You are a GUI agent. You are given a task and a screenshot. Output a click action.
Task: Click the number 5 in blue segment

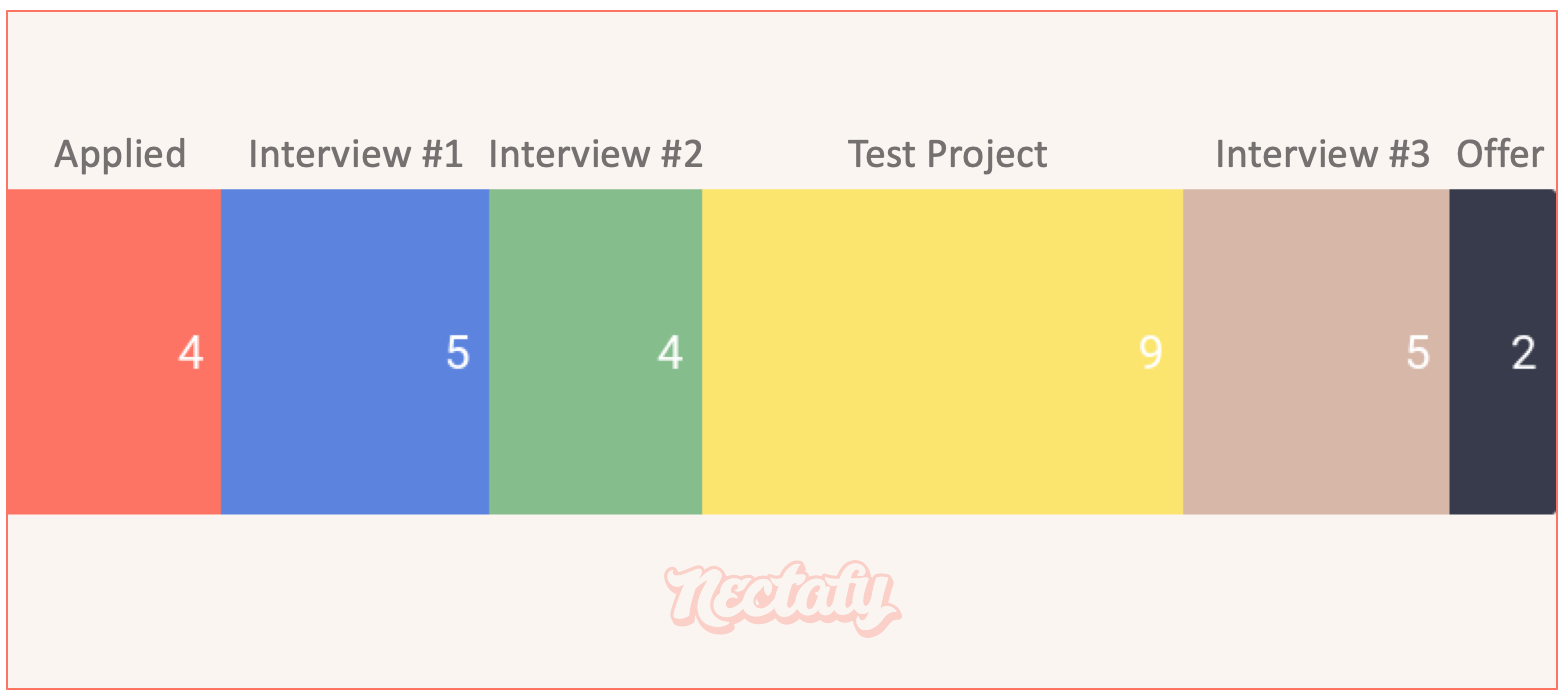[x=458, y=353]
